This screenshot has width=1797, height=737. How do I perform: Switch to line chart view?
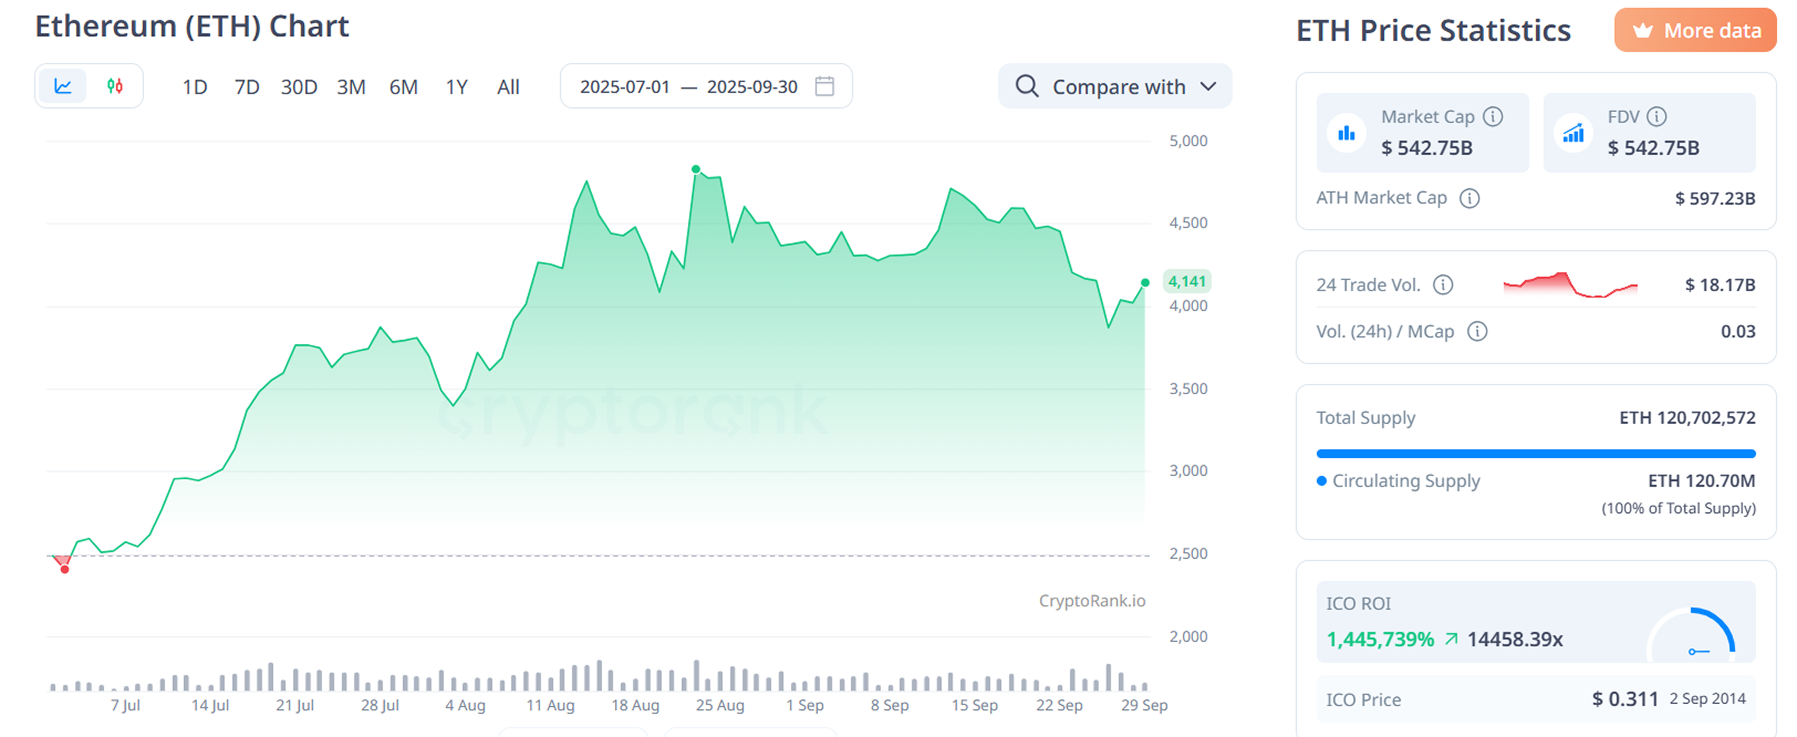point(63,86)
